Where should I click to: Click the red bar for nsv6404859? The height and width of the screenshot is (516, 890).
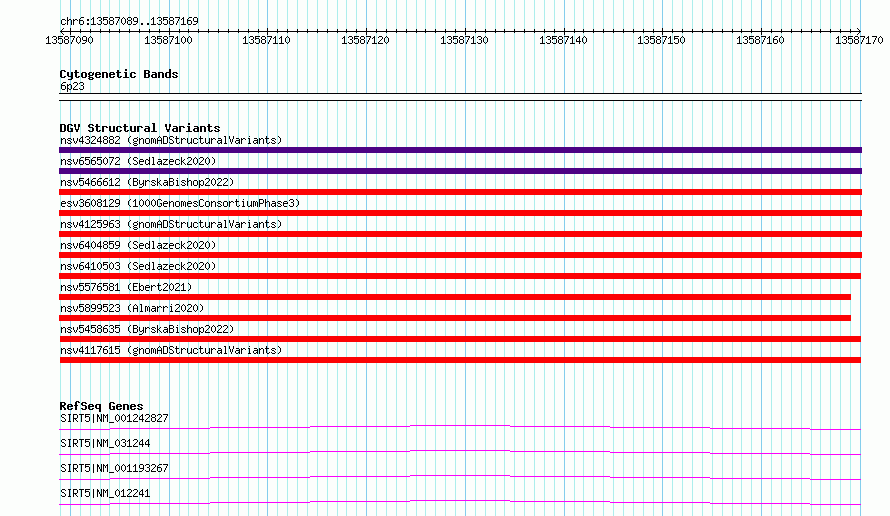tap(460, 255)
